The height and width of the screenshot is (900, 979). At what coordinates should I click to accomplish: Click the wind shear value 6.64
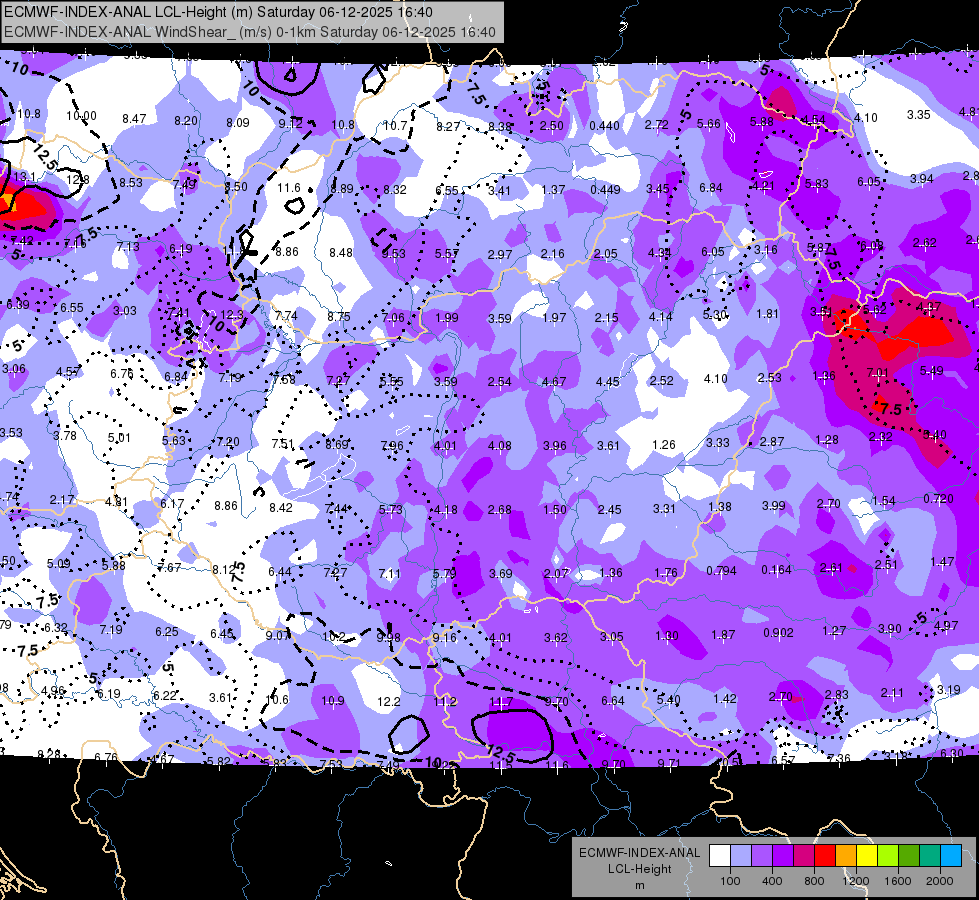(612, 701)
